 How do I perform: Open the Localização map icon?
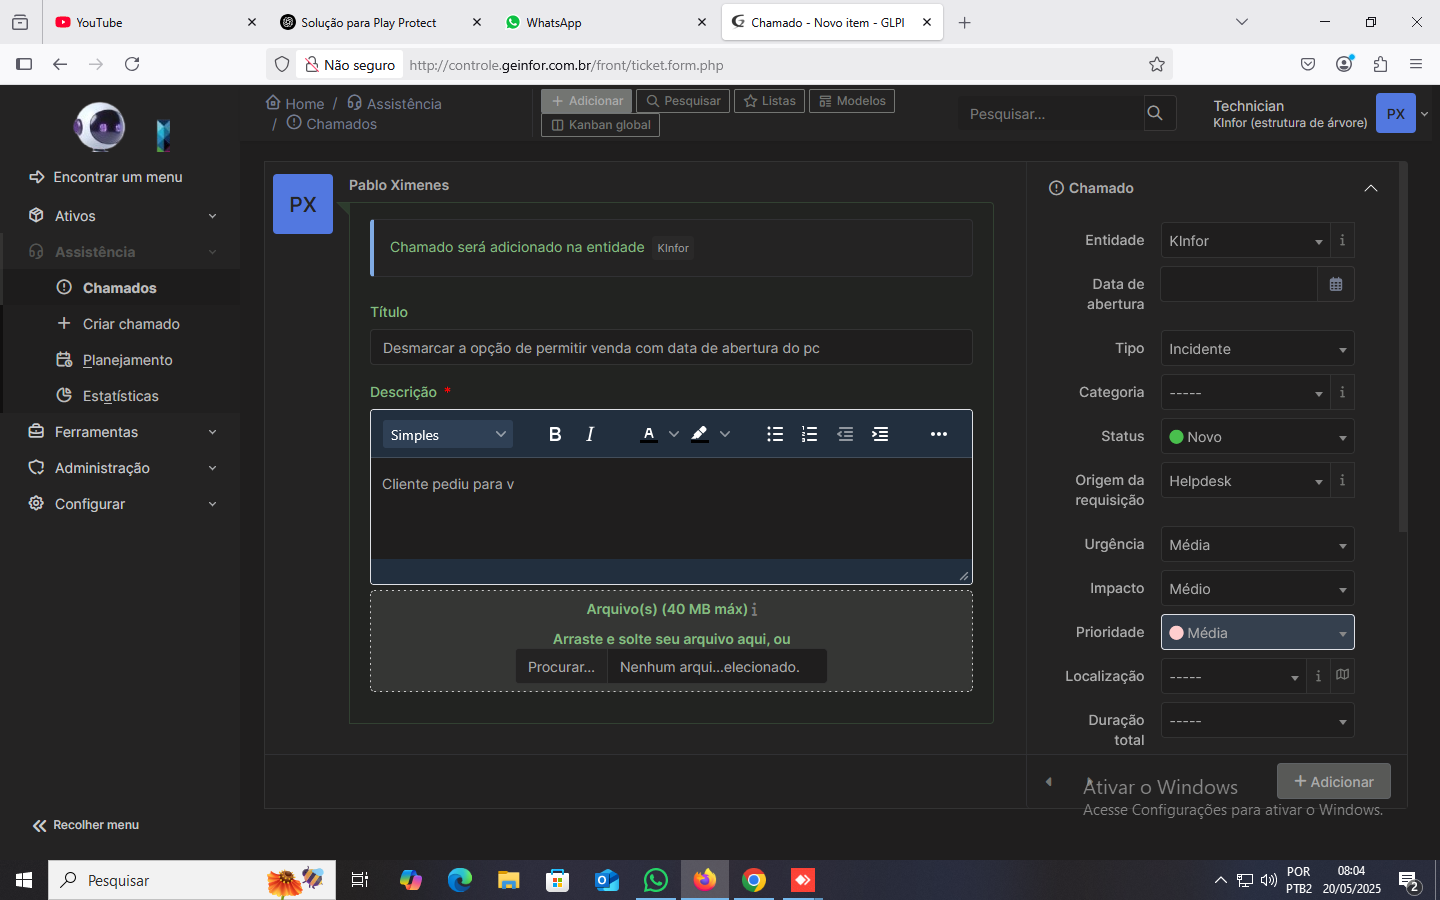tap(1343, 675)
